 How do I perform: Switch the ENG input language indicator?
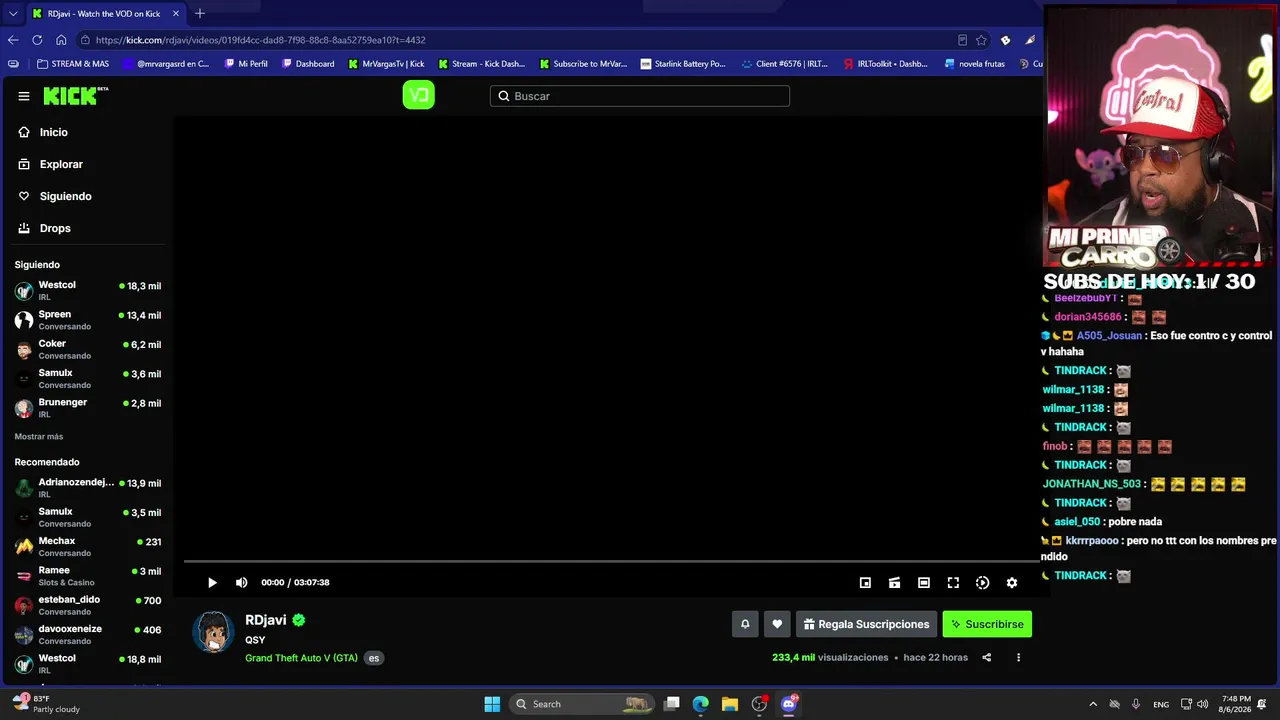coord(1161,704)
